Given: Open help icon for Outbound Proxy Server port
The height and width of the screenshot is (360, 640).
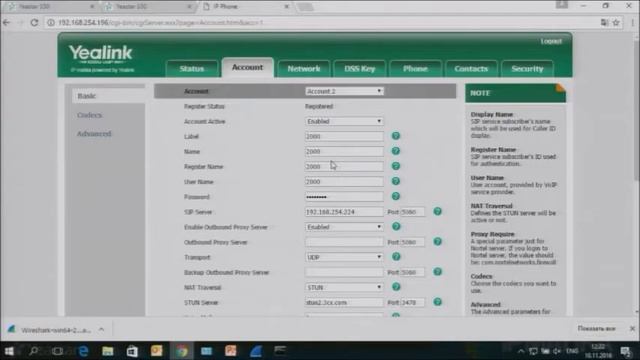Looking at the screenshot, I should tap(437, 242).
